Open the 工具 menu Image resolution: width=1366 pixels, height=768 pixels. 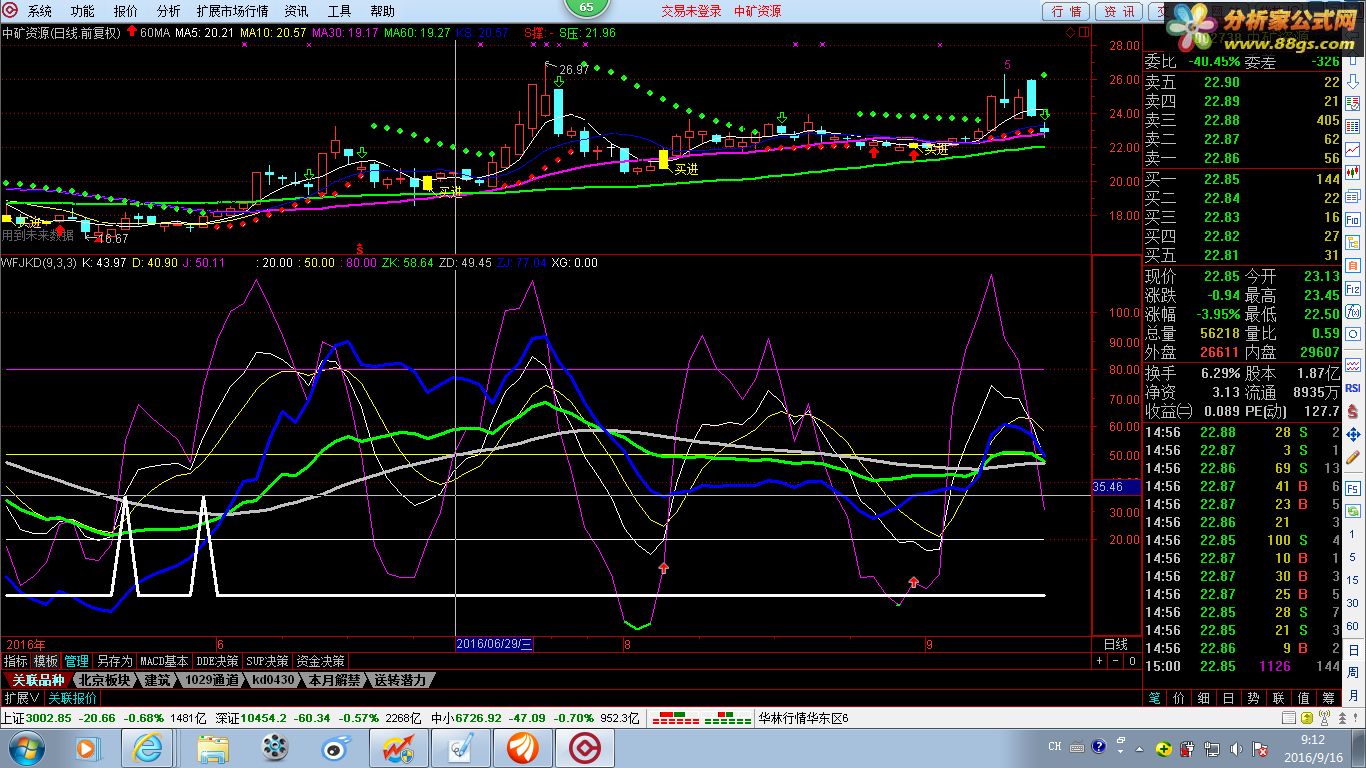(340, 11)
